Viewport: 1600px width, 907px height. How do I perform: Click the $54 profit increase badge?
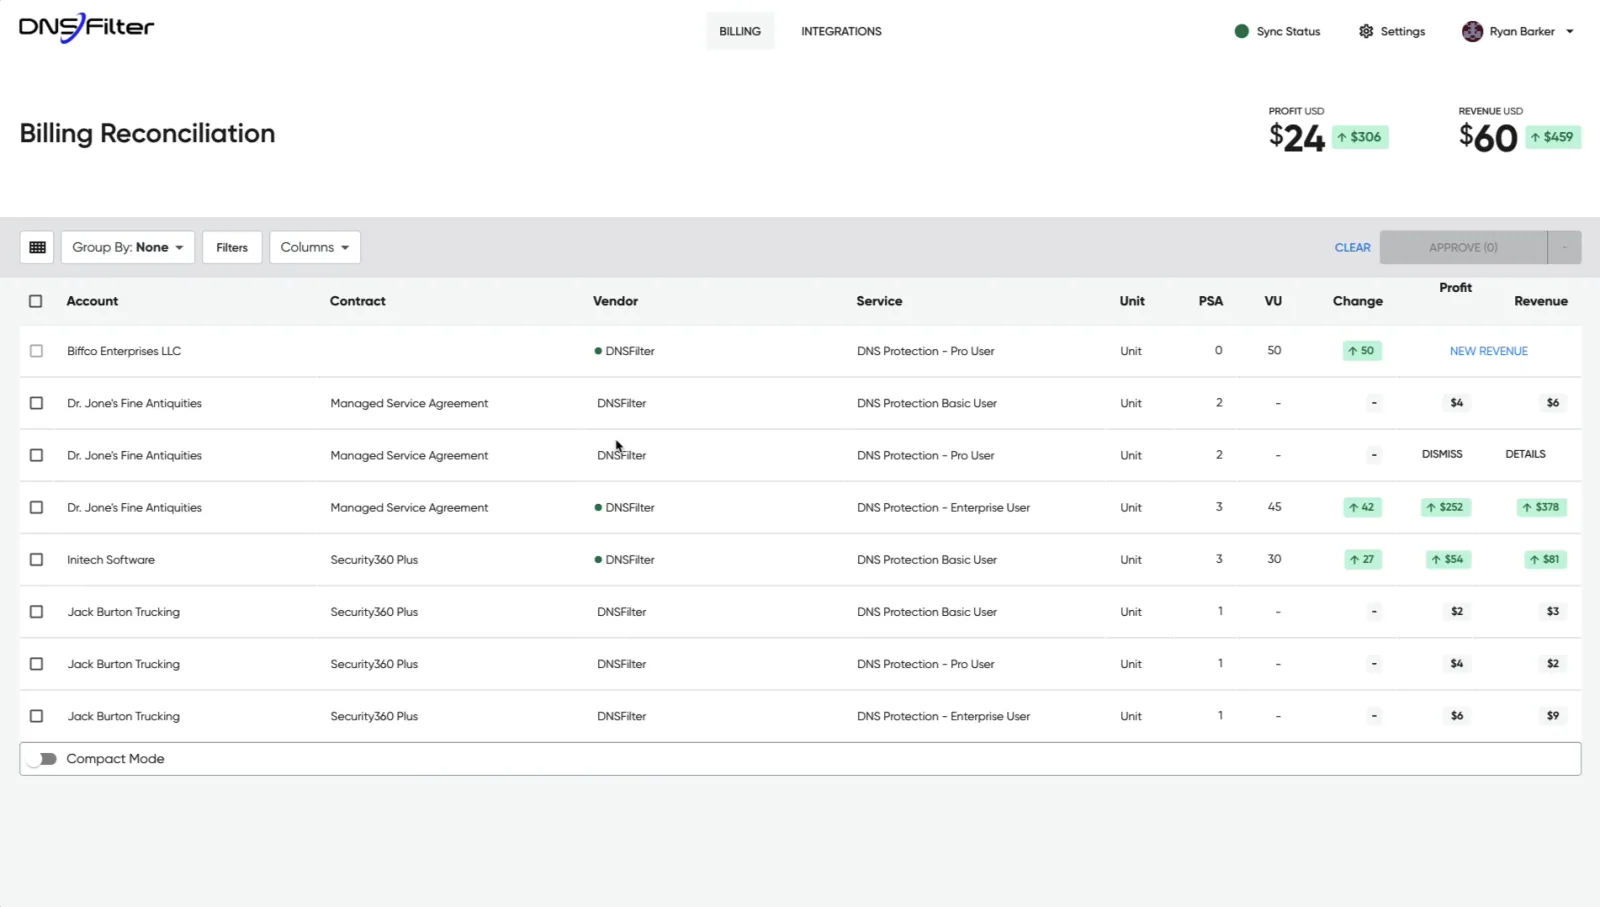1447,559
